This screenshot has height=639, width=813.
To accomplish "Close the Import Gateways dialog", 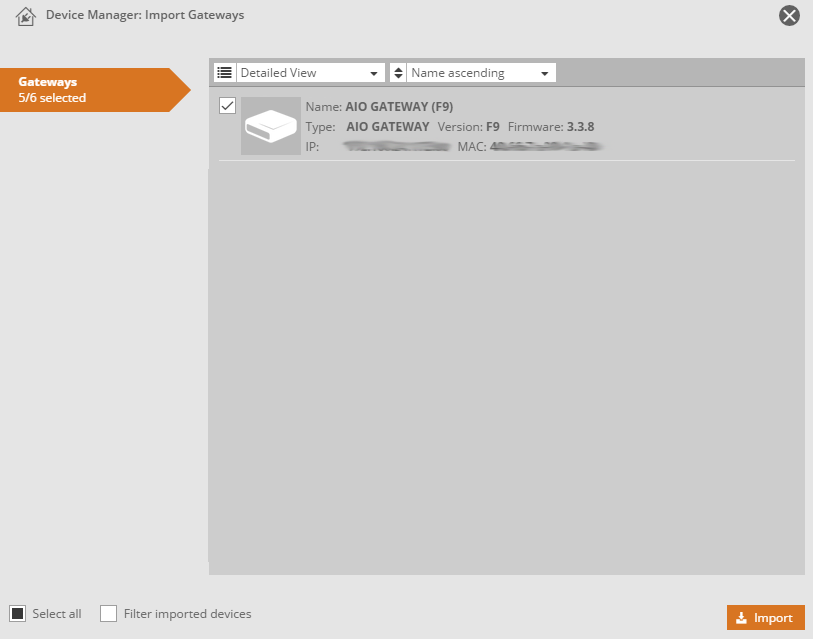I will click(789, 16).
